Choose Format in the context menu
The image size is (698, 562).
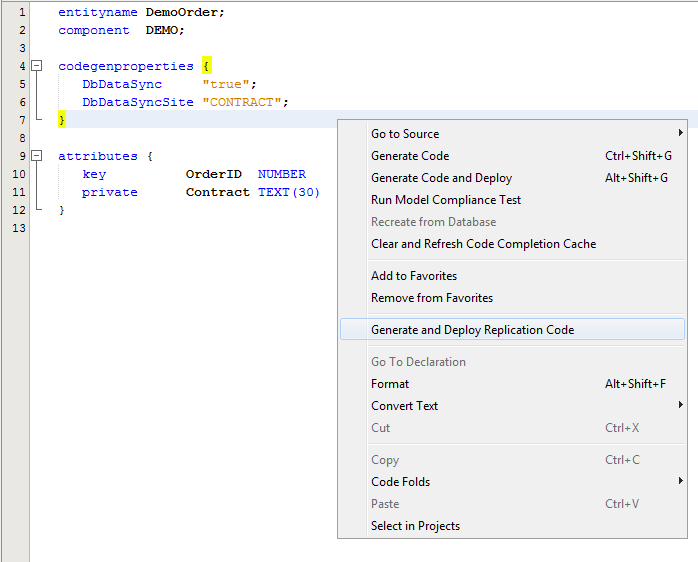(390, 384)
